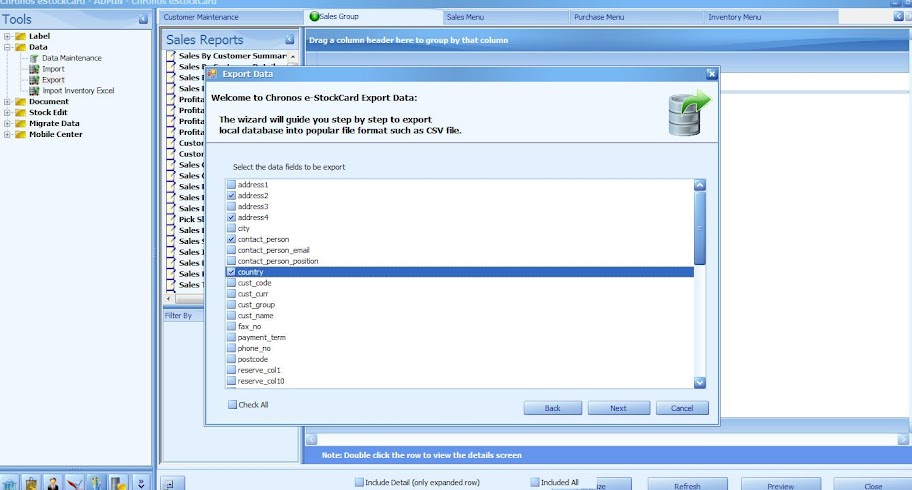Switch to the Customer Maintenance tab
Image resolution: width=912 pixels, height=490 pixels.
pos(231,17)
